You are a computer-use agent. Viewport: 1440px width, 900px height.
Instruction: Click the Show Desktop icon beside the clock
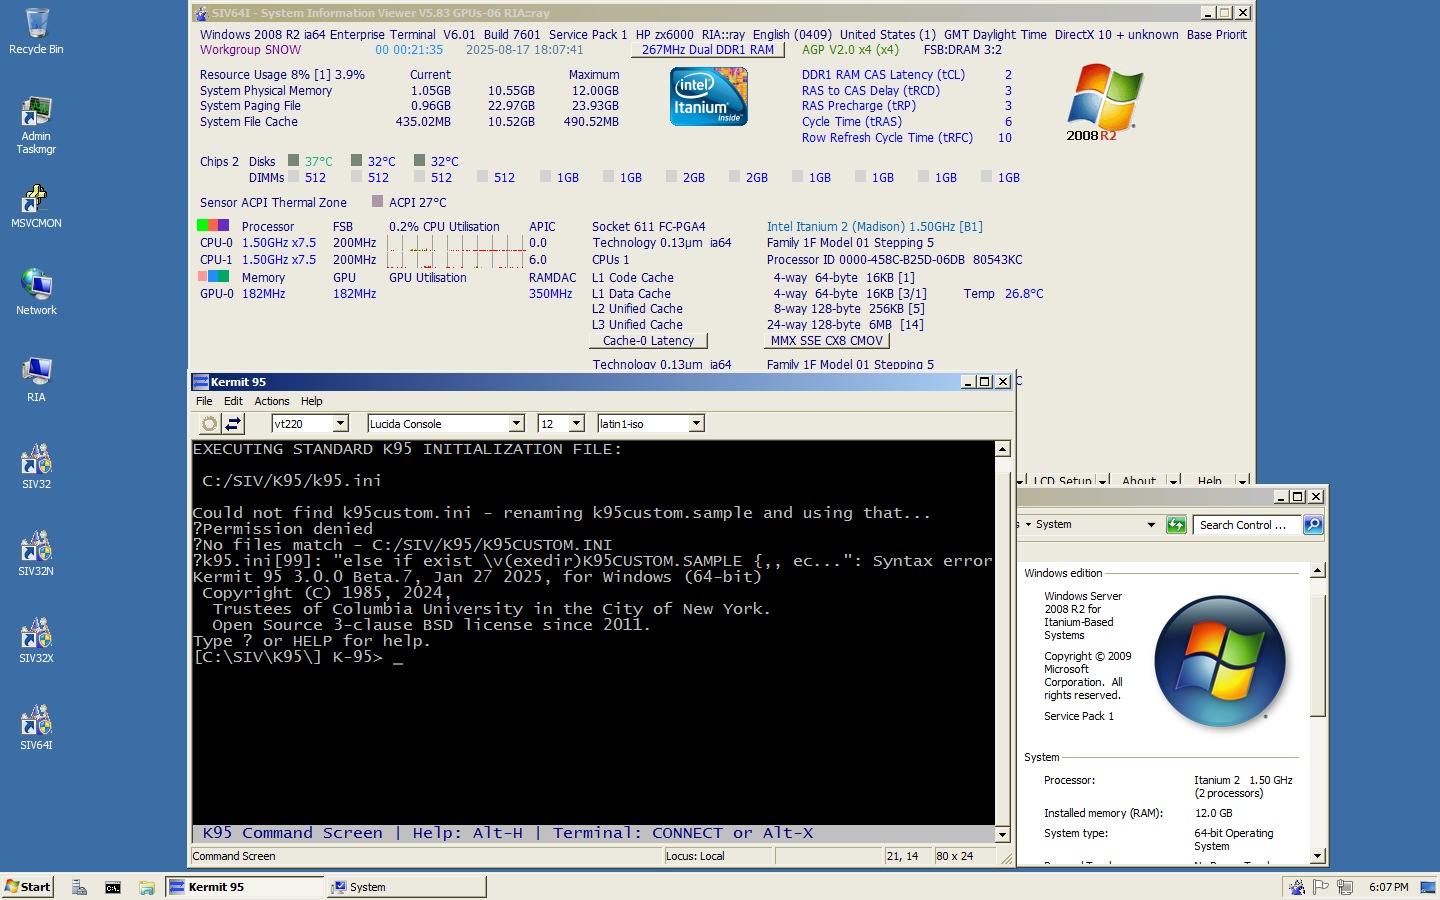coord(1428,887)
